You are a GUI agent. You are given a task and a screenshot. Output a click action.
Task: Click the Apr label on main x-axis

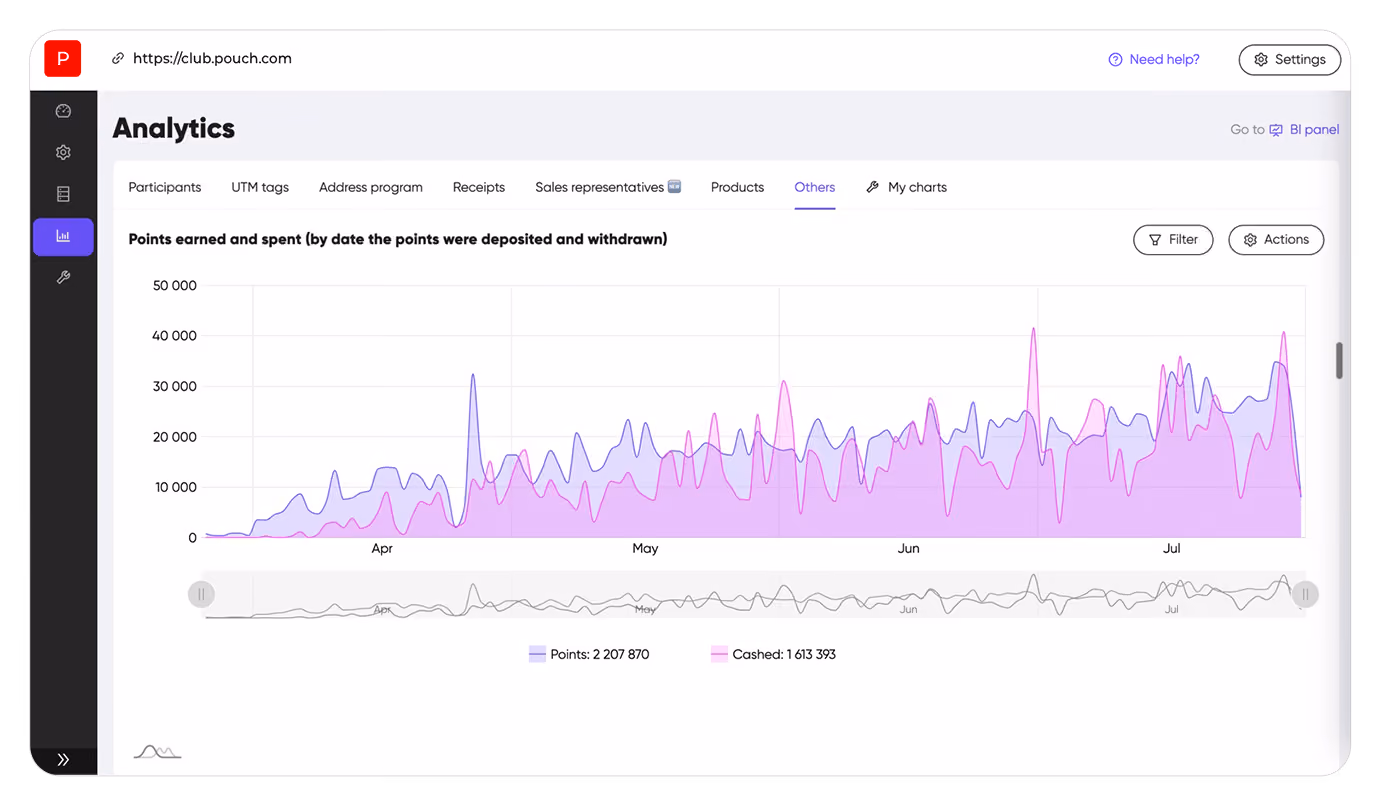click(x=382, y=549)
